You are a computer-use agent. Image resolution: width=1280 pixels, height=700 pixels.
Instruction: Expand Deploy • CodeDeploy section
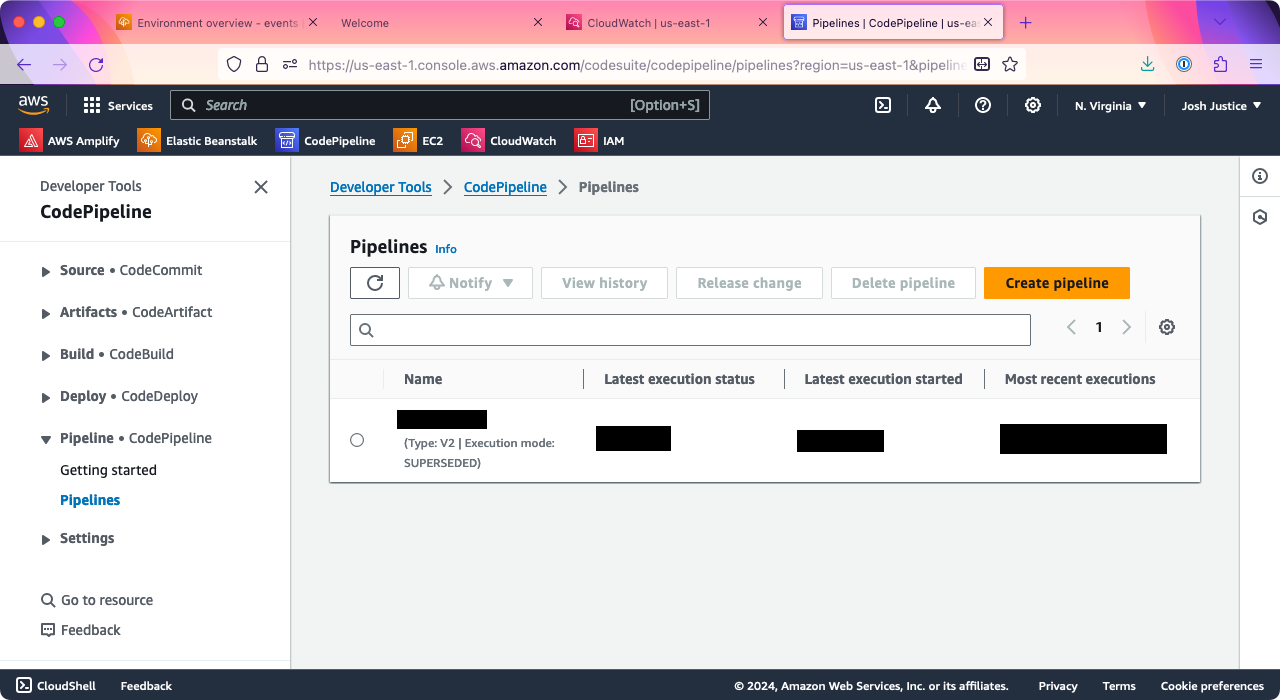pyautogui.click(x=46, y=397)
